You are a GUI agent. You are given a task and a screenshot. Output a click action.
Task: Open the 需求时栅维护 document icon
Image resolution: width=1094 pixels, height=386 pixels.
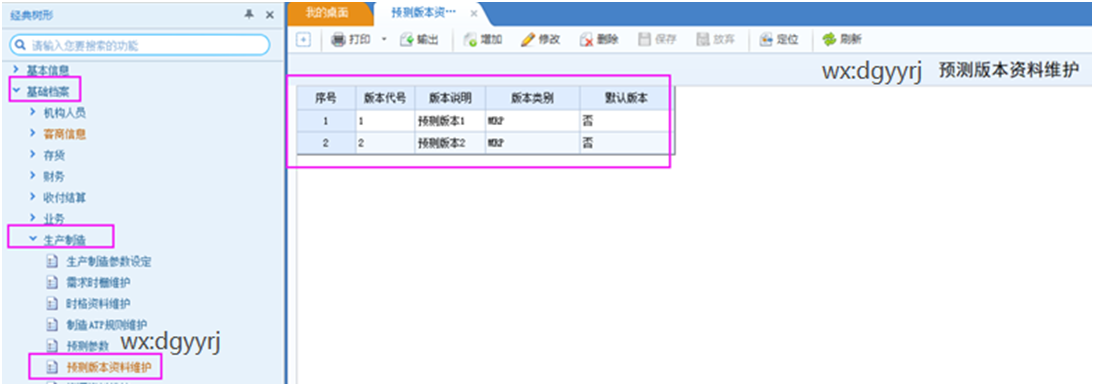click(51, 283)
